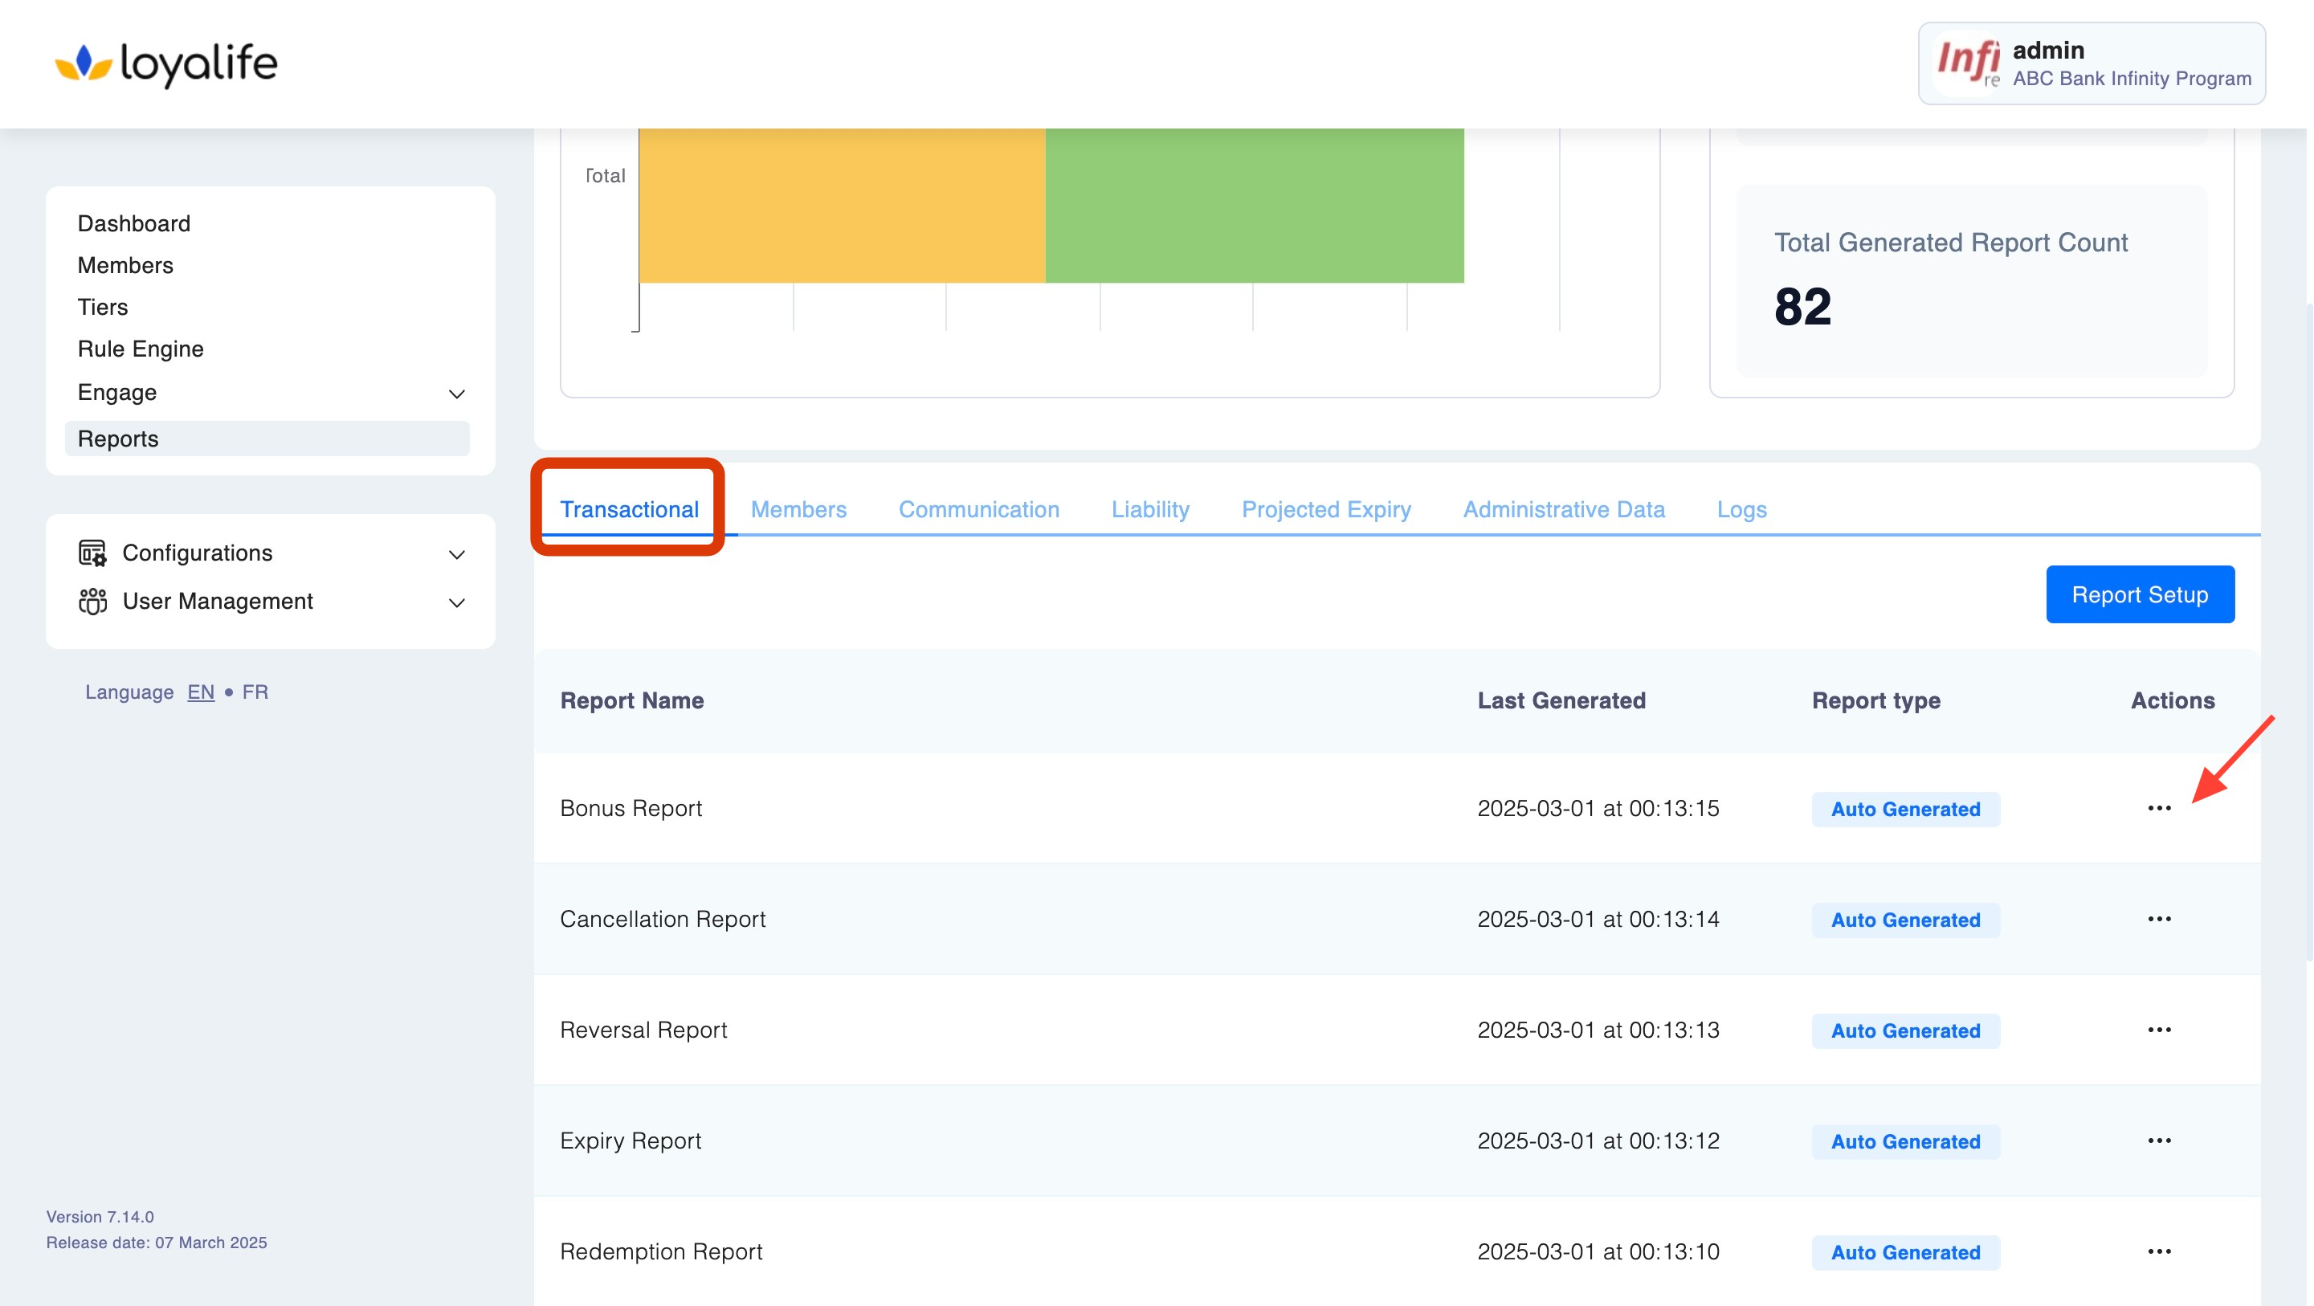This screenshot has height=1306, width=2314.
Task: Switch to the Projected Expiry tab
Action: click(x=1326, y=510)
